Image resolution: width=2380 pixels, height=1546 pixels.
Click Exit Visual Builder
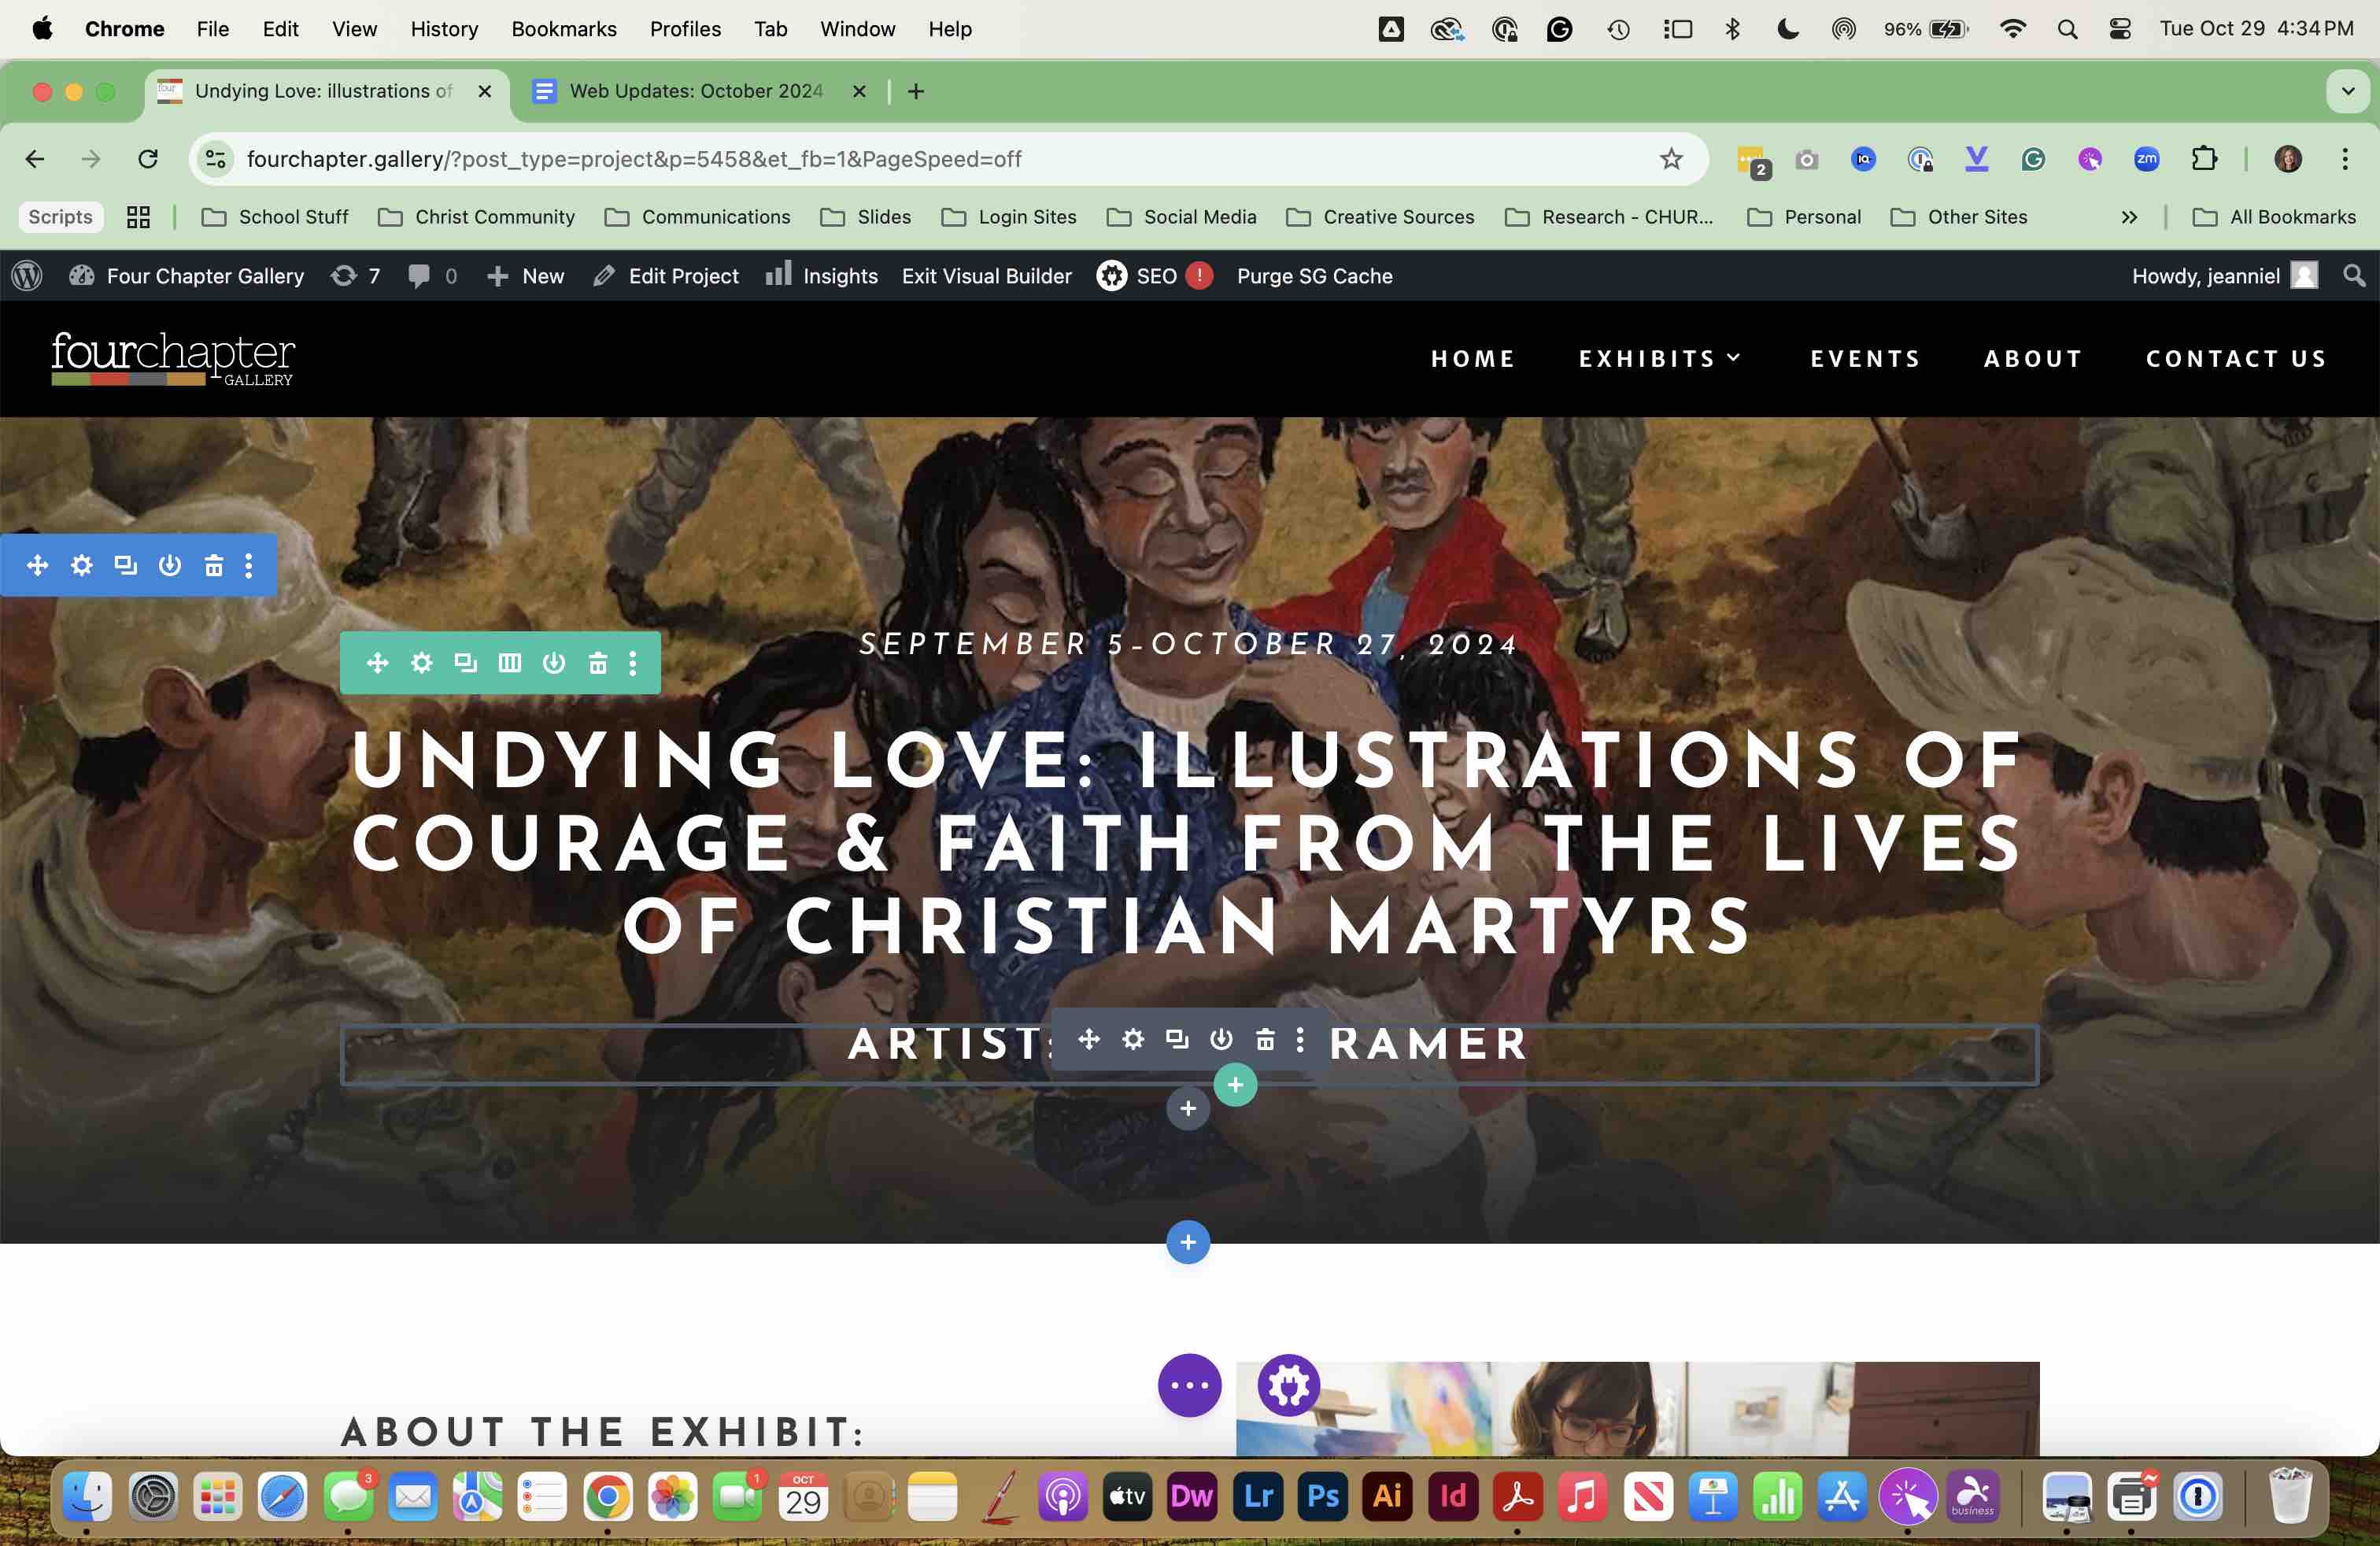[986, 276]
